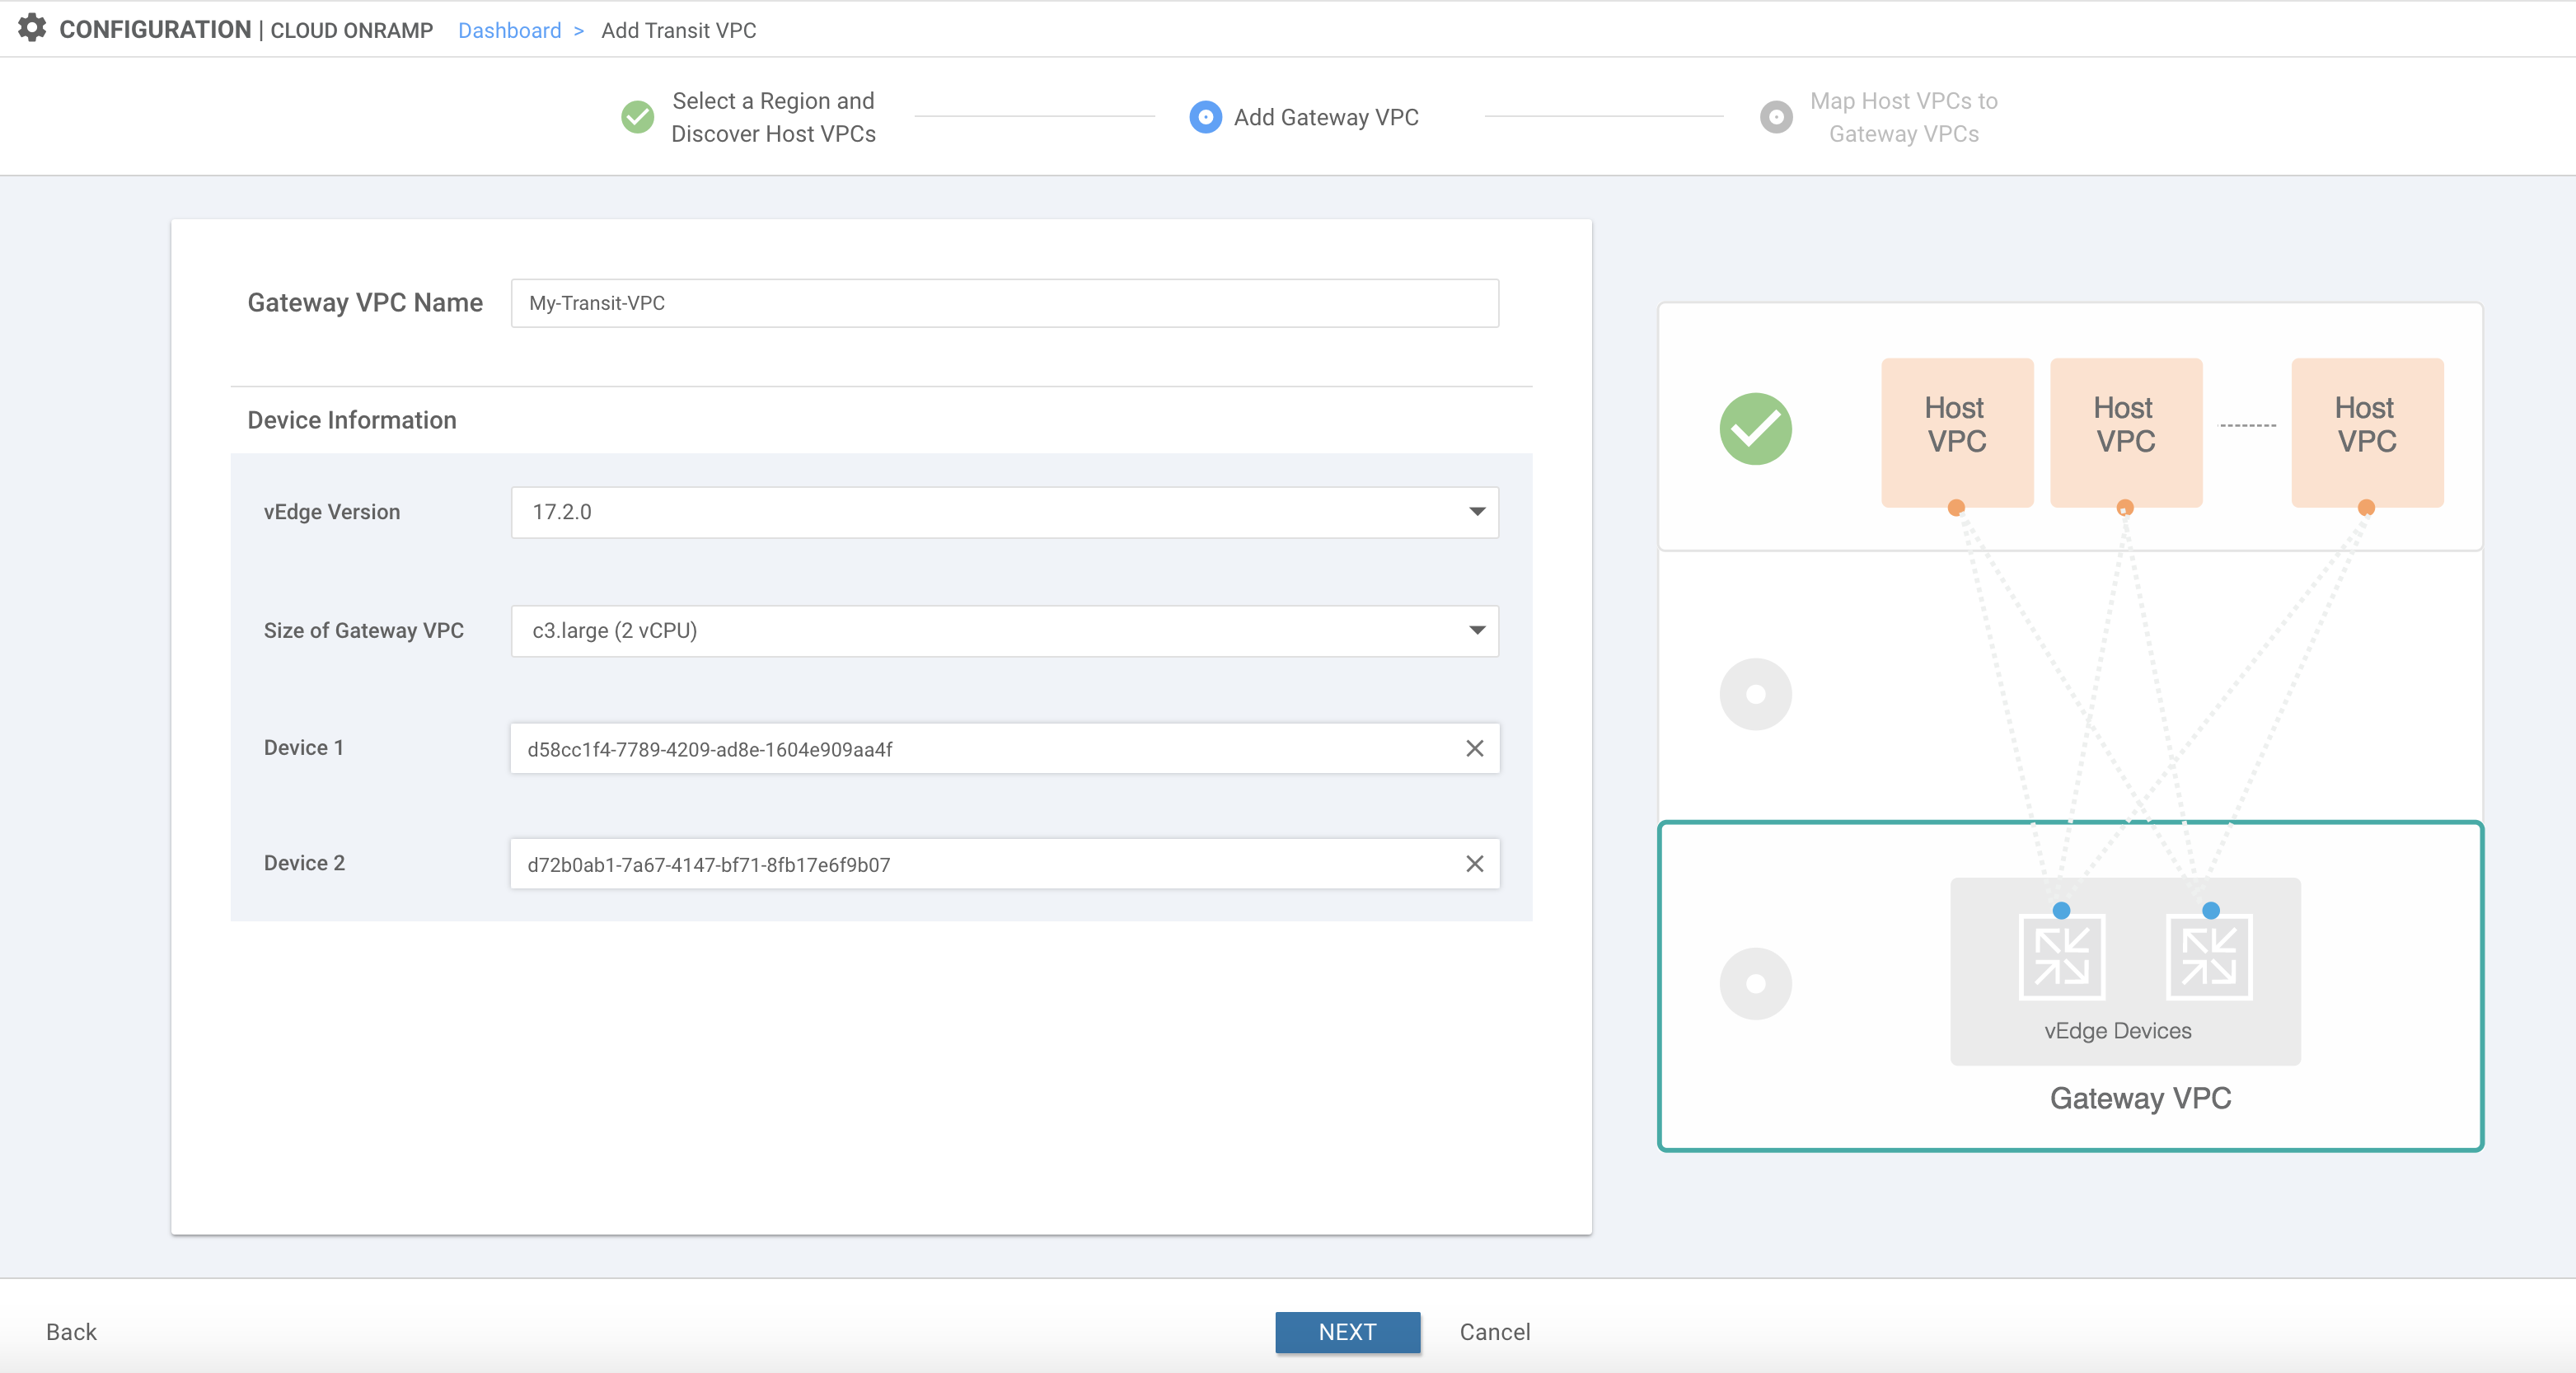Click Map Host VPCs to Gateway VPCs text
The width and height of the screenshot is (2576, 1373).
coord(1903,117)
